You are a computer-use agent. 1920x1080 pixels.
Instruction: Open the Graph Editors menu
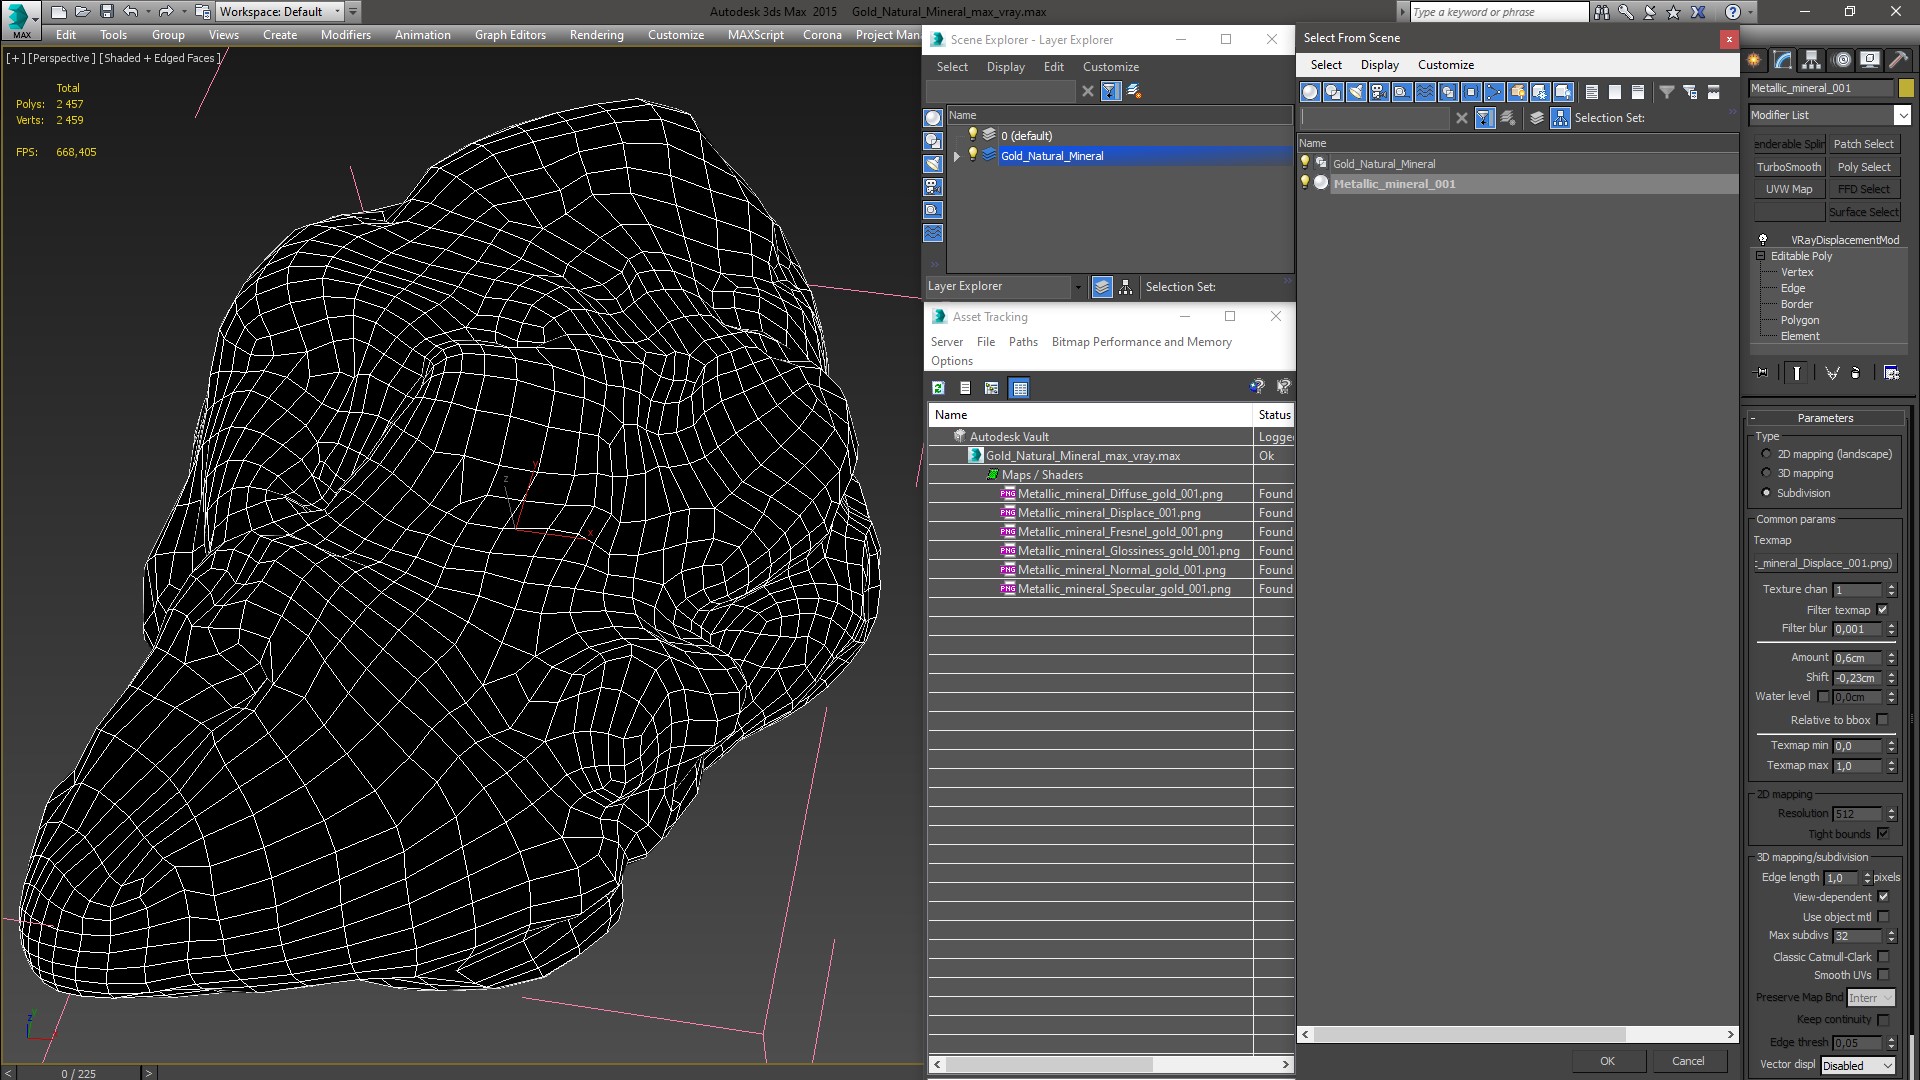tap(510, 35)
